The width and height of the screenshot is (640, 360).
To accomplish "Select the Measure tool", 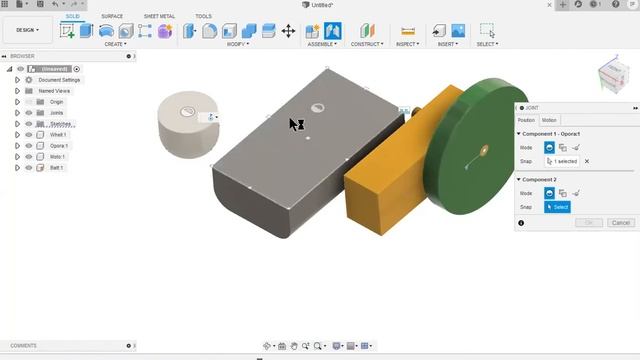I will click(x=408, y=31).
